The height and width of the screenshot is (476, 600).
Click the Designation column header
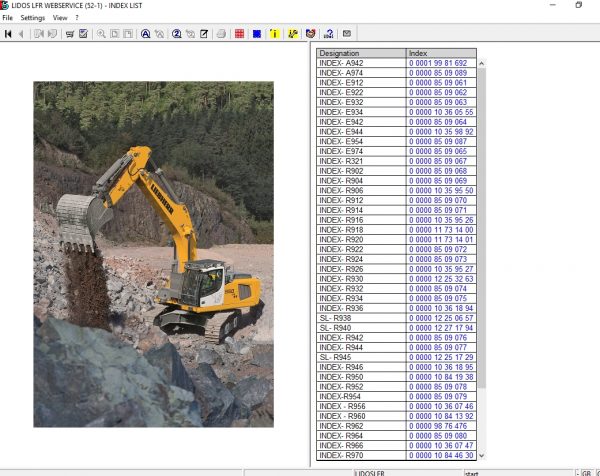[361, 53]
